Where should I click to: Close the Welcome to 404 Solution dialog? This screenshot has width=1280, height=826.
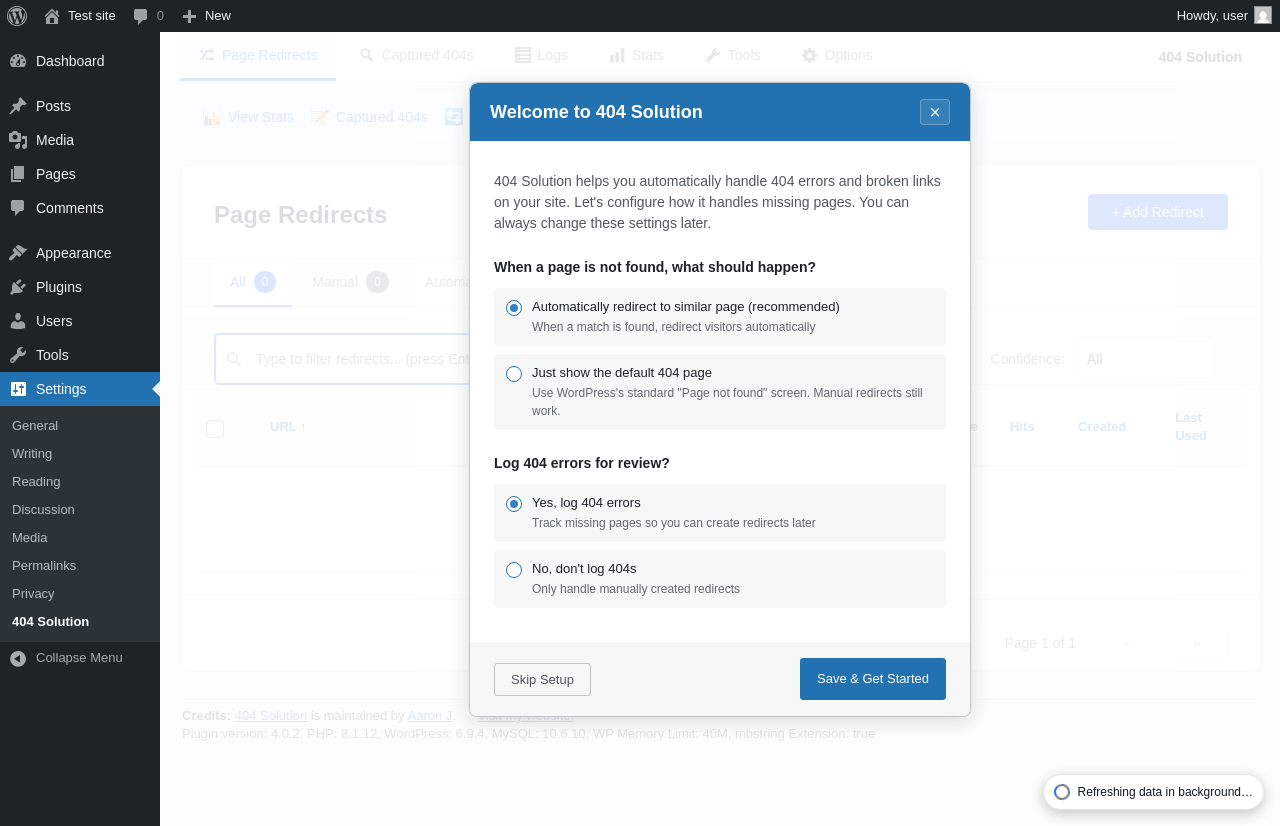tap(935, 112)
